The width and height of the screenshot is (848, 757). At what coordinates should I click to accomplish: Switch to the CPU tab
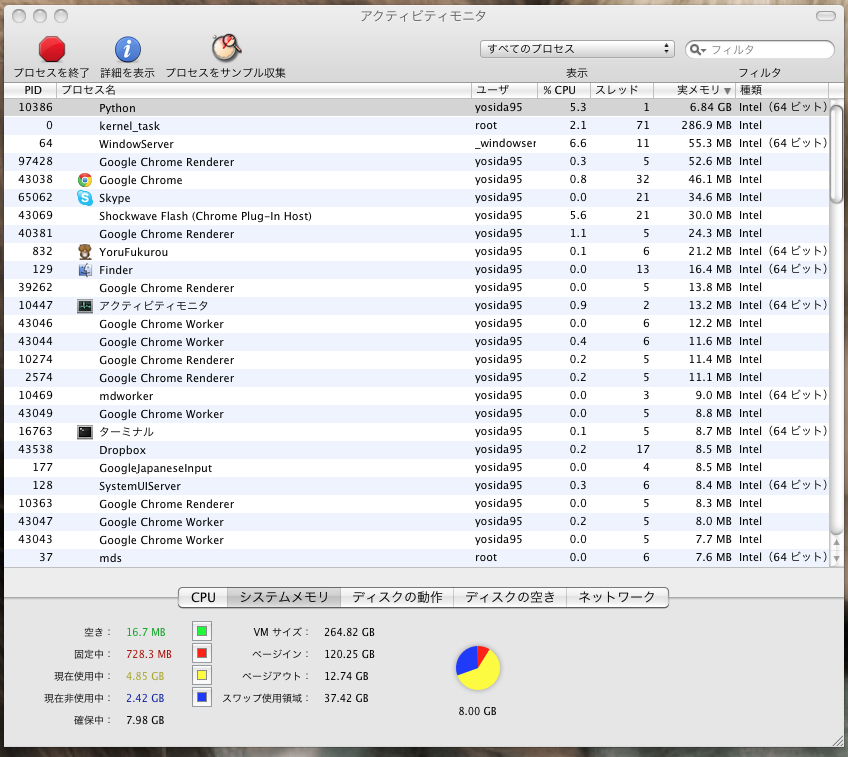203,597
